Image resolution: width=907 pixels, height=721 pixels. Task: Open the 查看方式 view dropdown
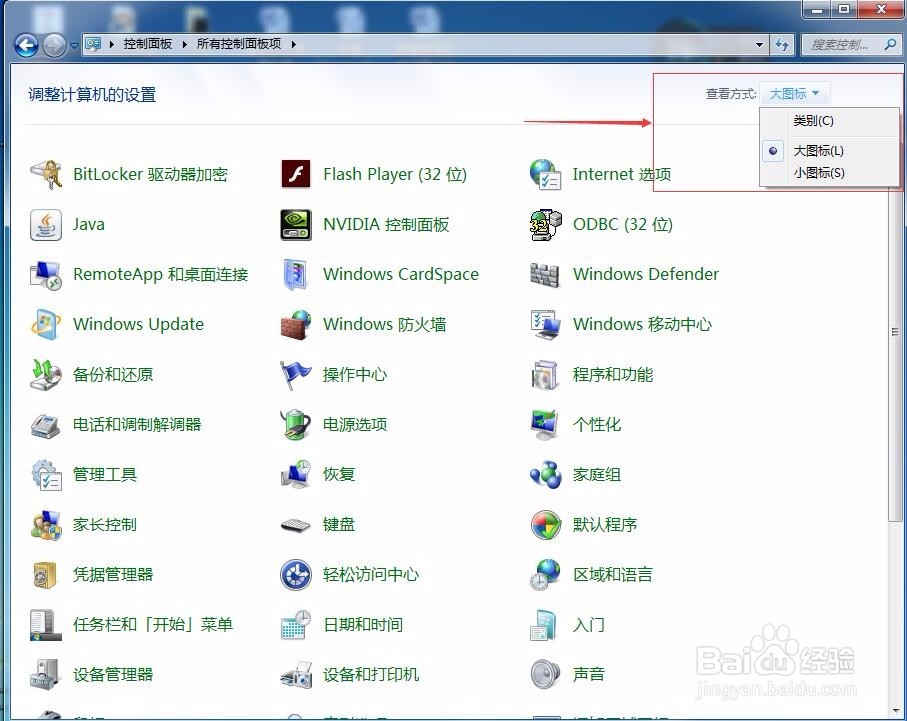pos(795,93)
